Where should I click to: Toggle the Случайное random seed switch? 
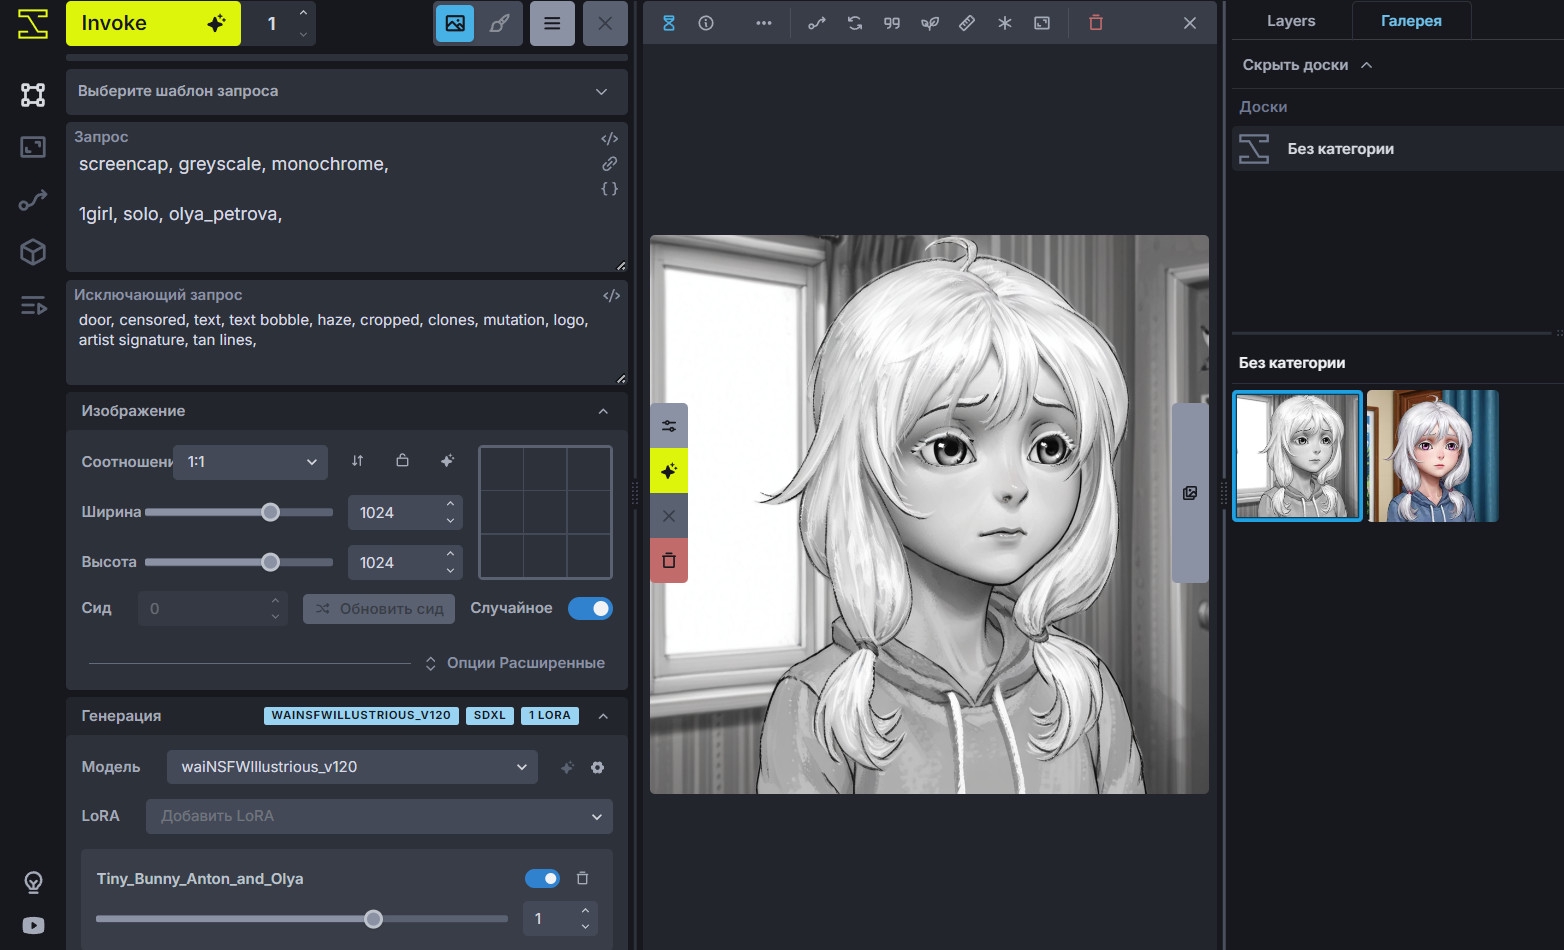tap(590, 608)
